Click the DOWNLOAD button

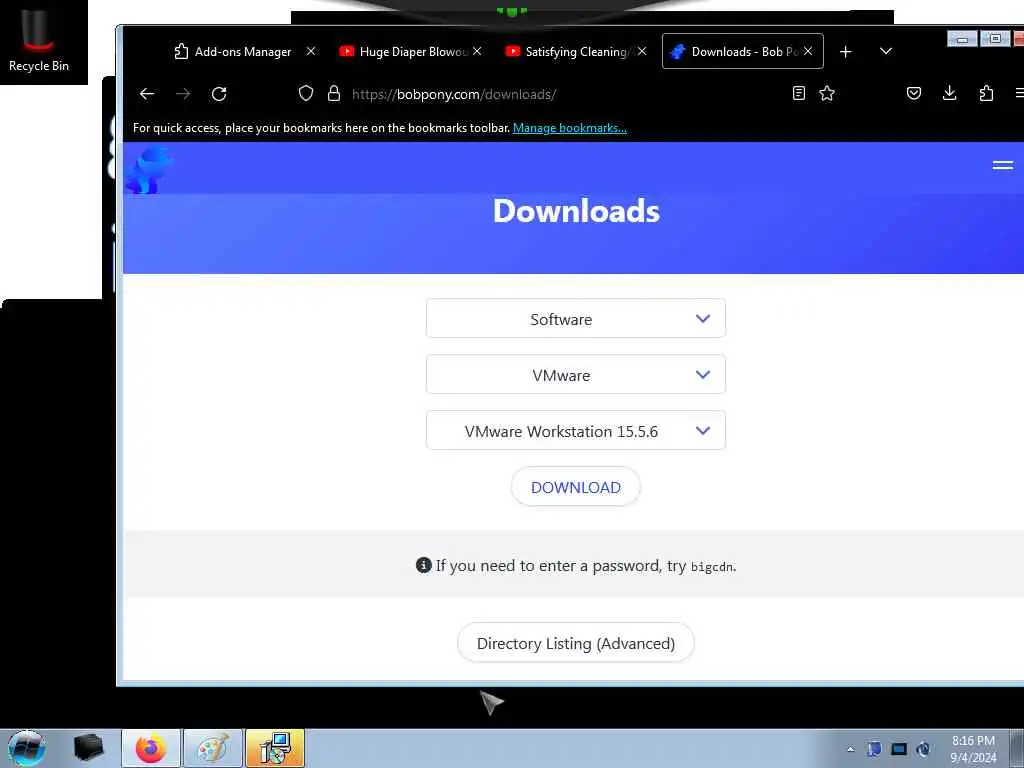(575, 487)
